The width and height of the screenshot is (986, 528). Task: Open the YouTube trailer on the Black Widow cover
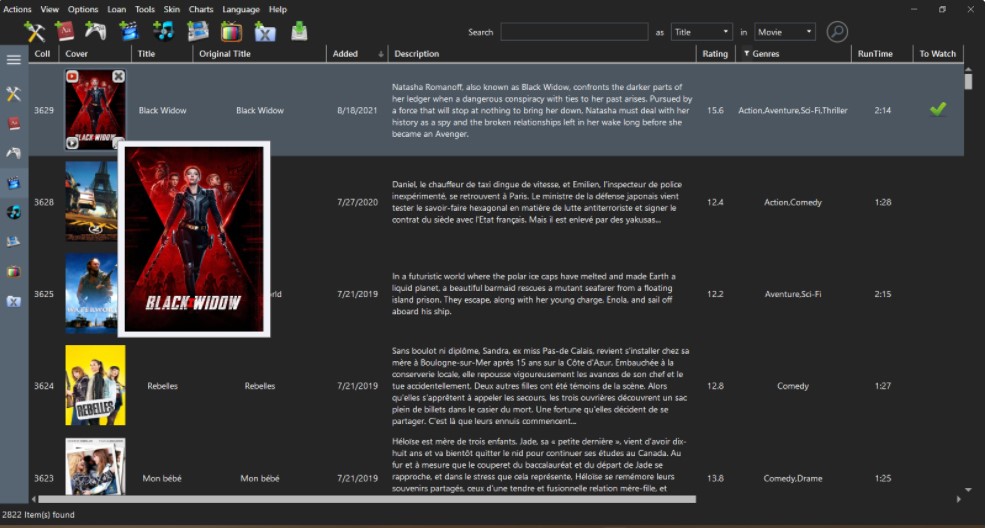pos(72,77)
